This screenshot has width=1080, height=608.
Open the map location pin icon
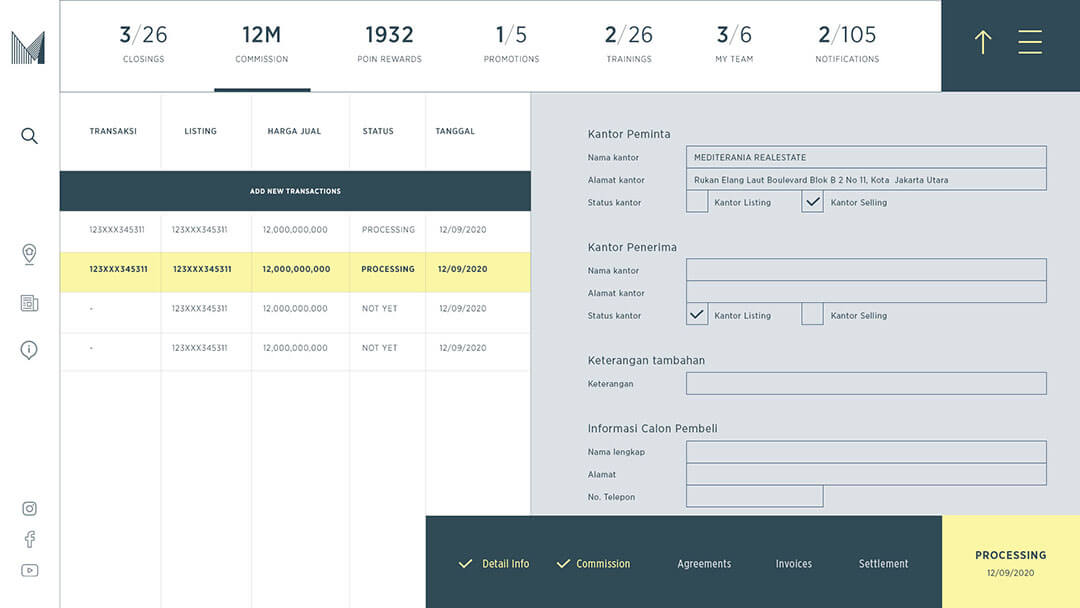point(29,254)
